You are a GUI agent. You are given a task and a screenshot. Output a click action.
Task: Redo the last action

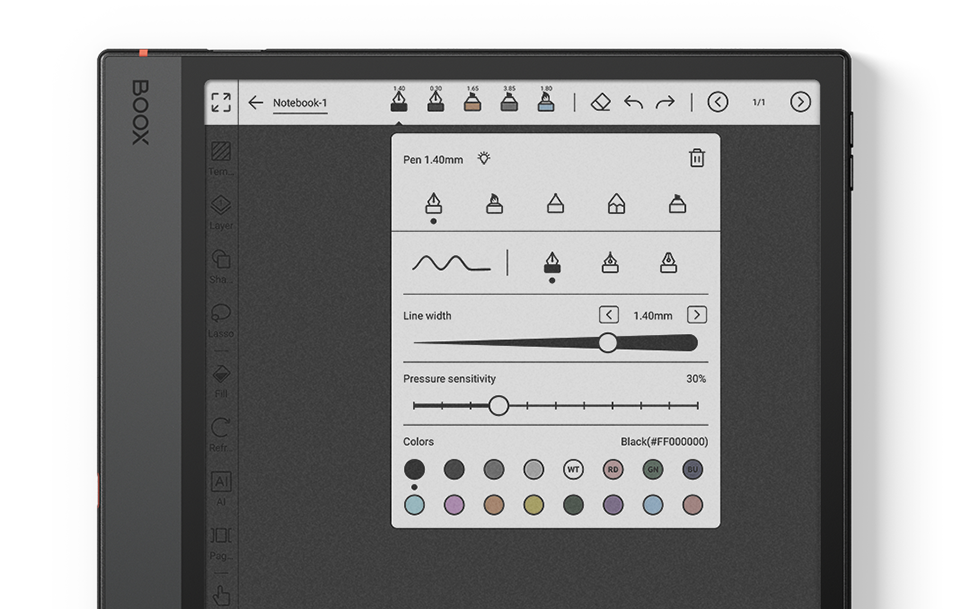pos(665,102)
